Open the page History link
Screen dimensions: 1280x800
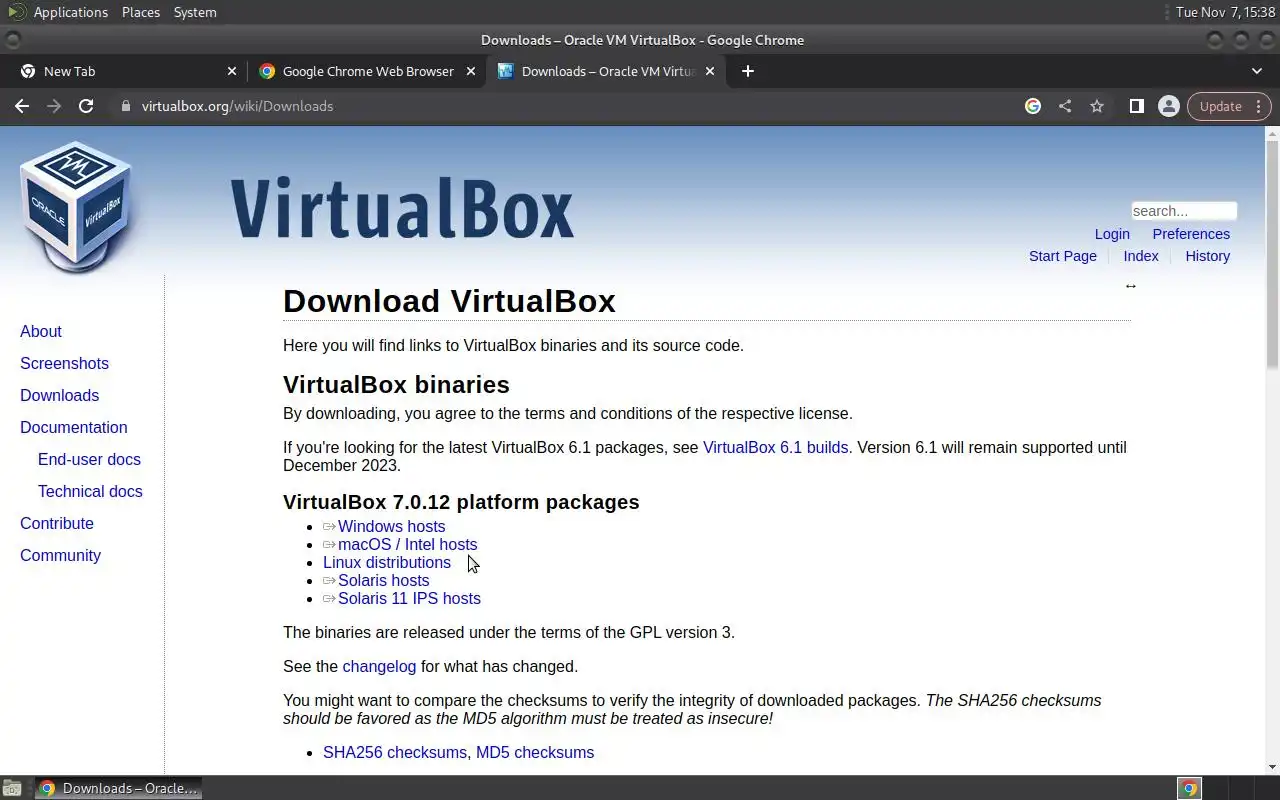tap(1207, 256)
